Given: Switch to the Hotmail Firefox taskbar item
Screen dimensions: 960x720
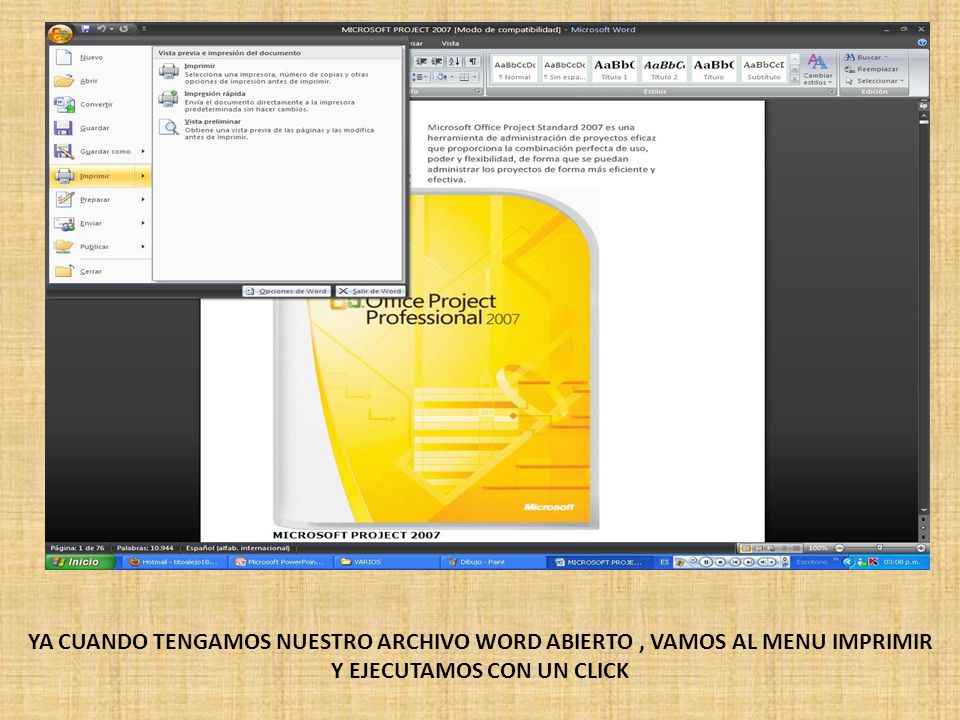Looking at the screenshot, I should 174,562.
